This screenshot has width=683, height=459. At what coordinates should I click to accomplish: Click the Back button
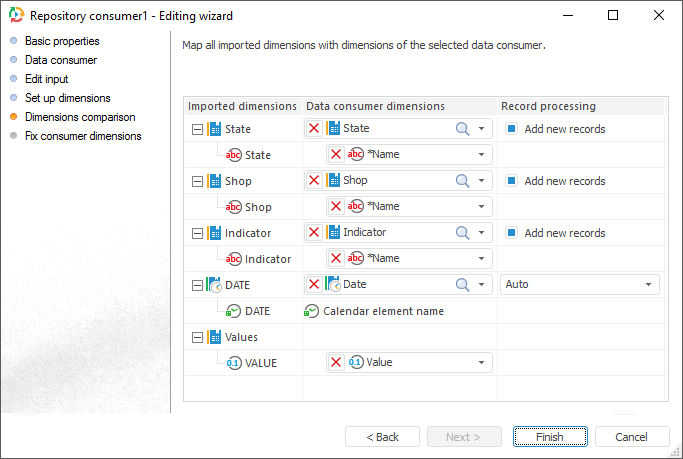[382, 437]
